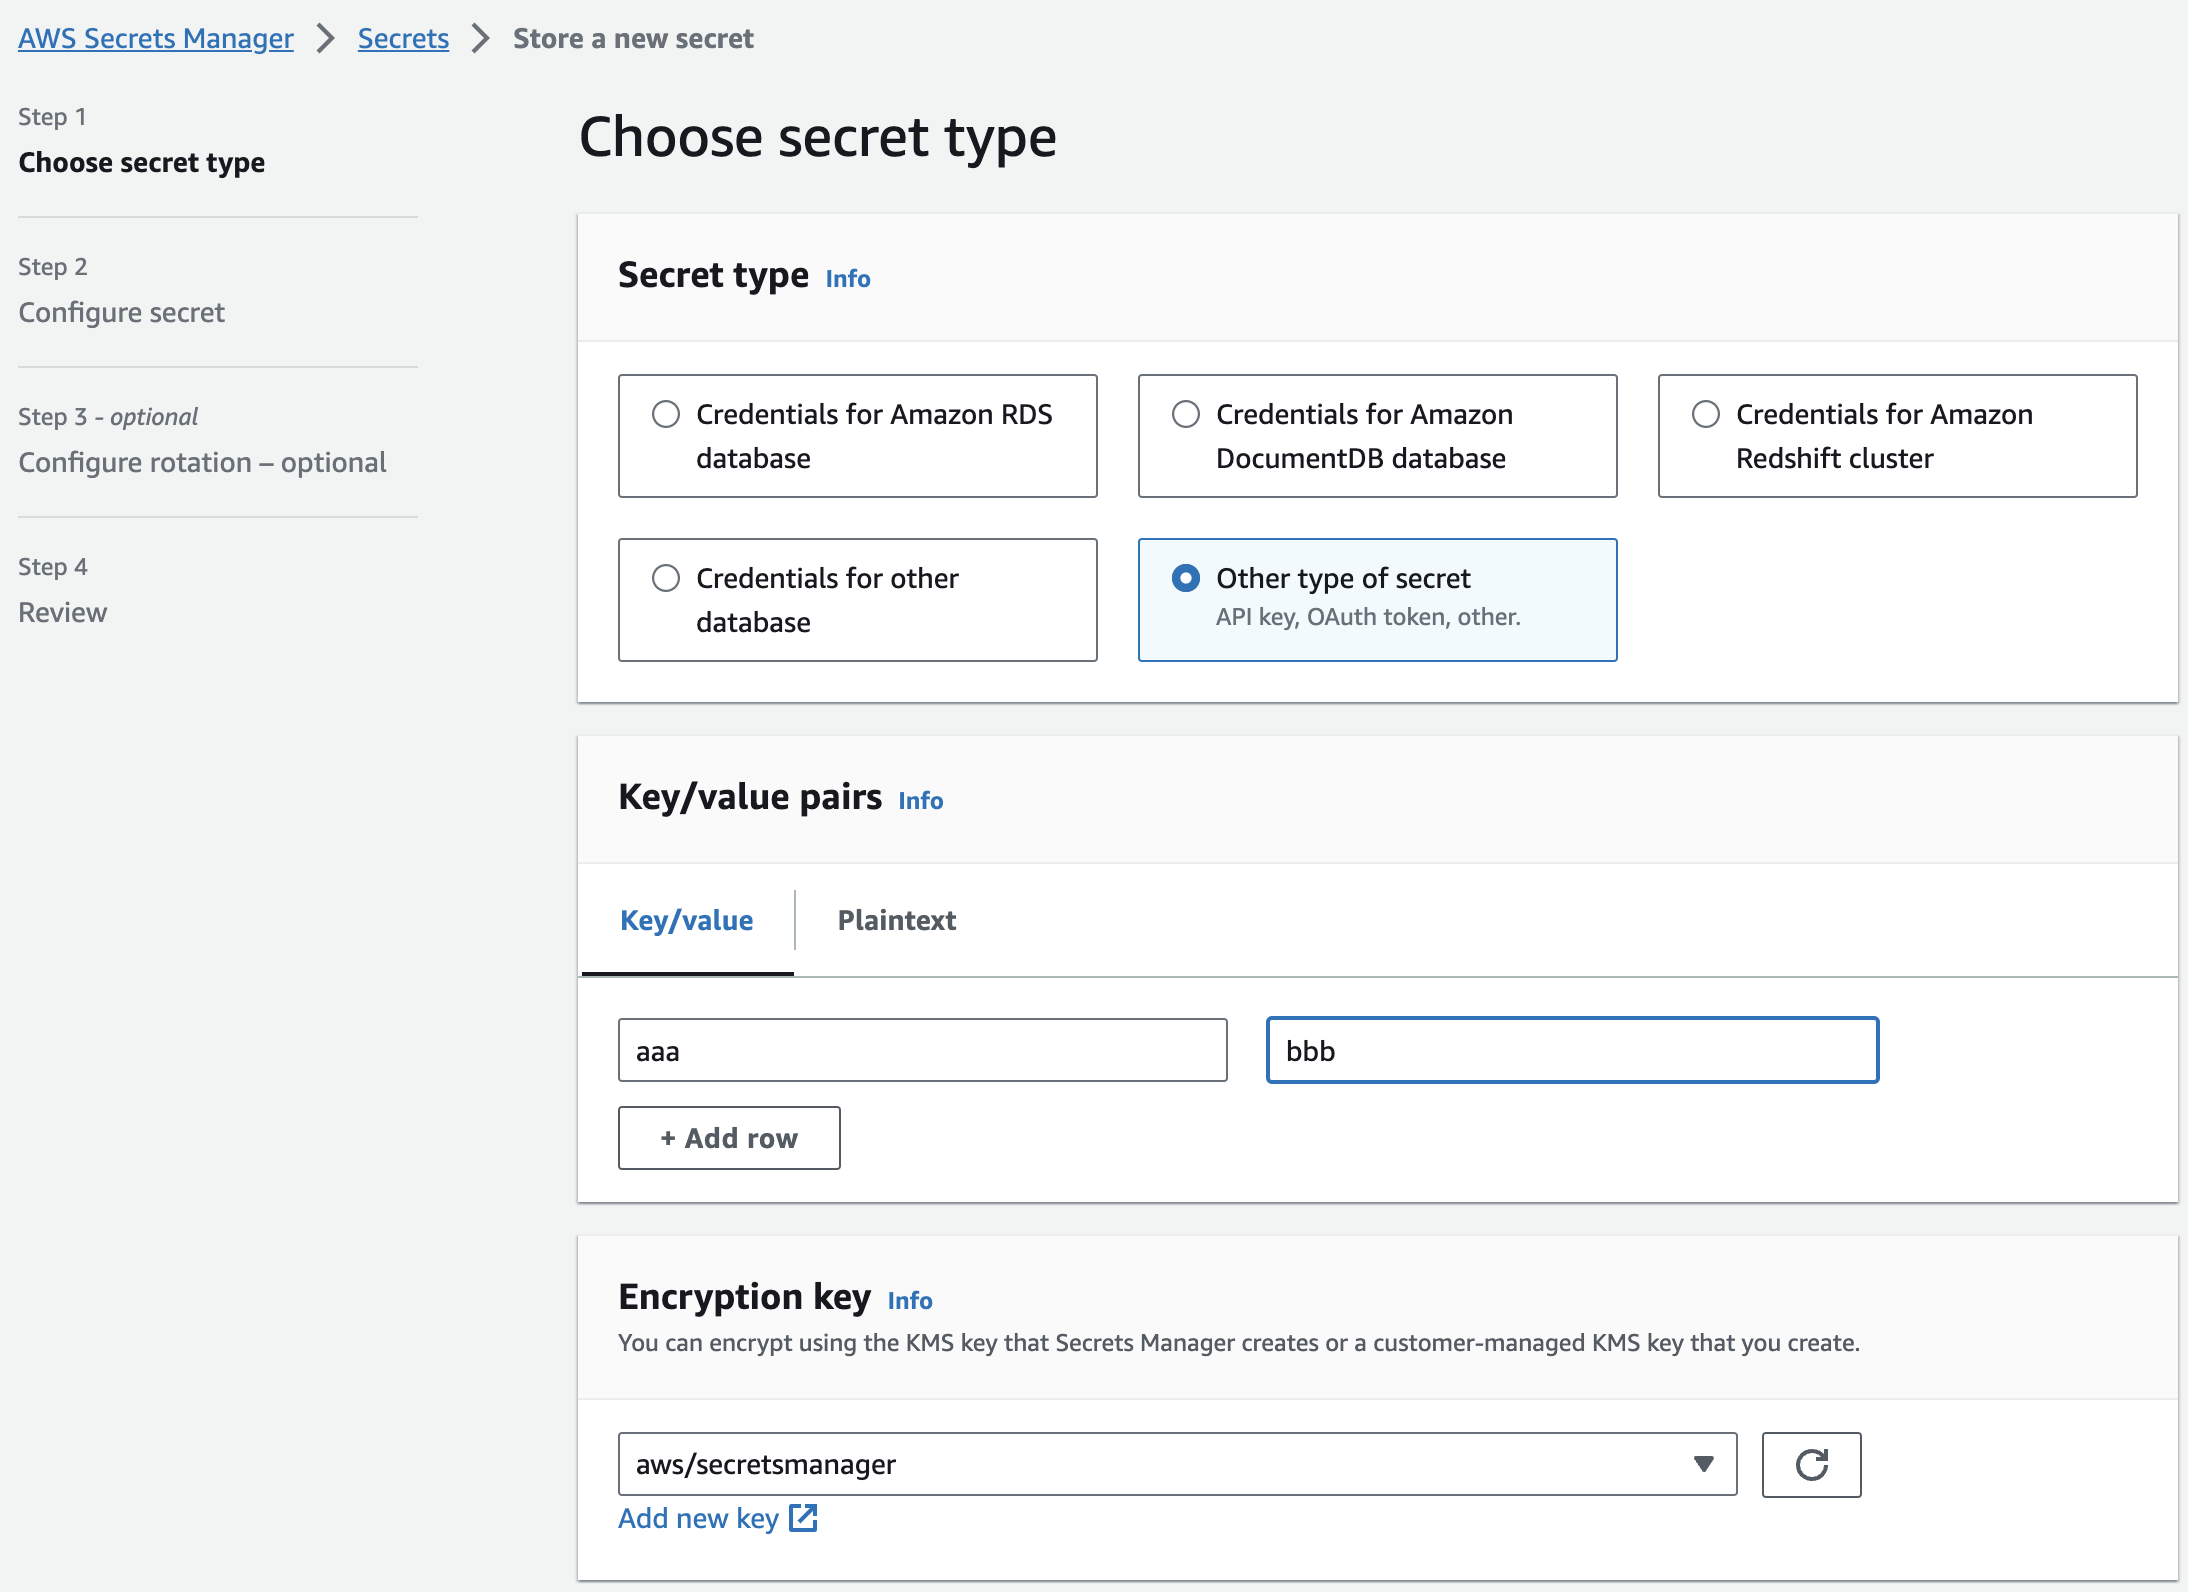2188x1592 pixels.
Task: Go to Secrets breadcrumb link
Action: pos(403,38)
